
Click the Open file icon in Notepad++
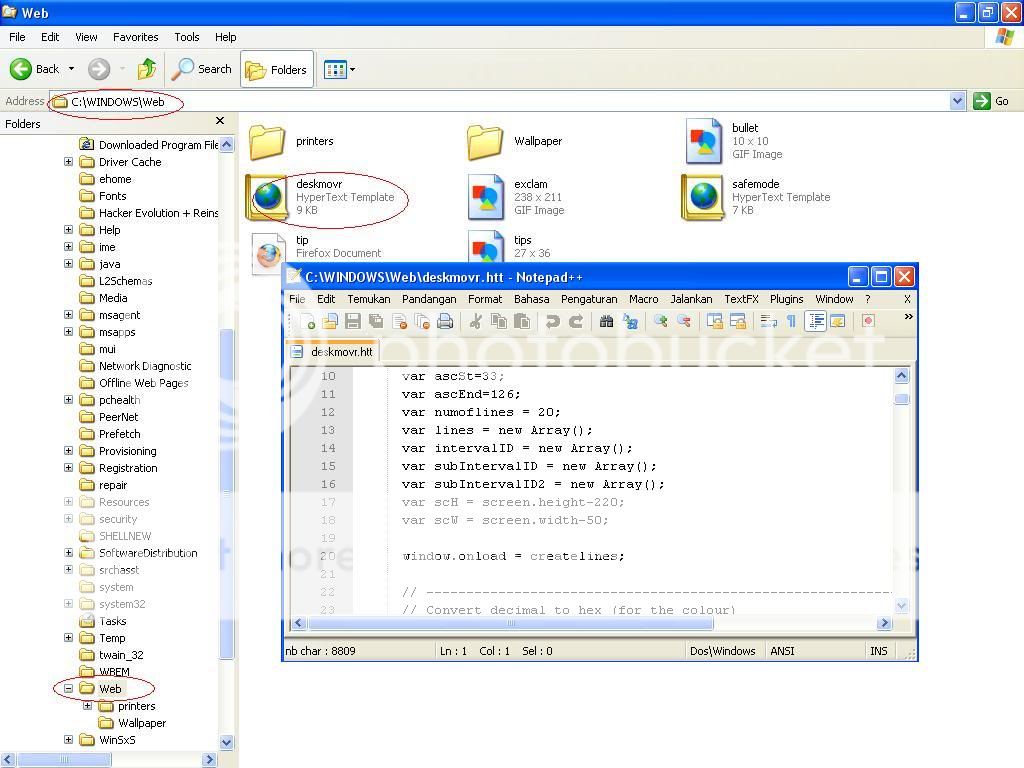(330, 321)
